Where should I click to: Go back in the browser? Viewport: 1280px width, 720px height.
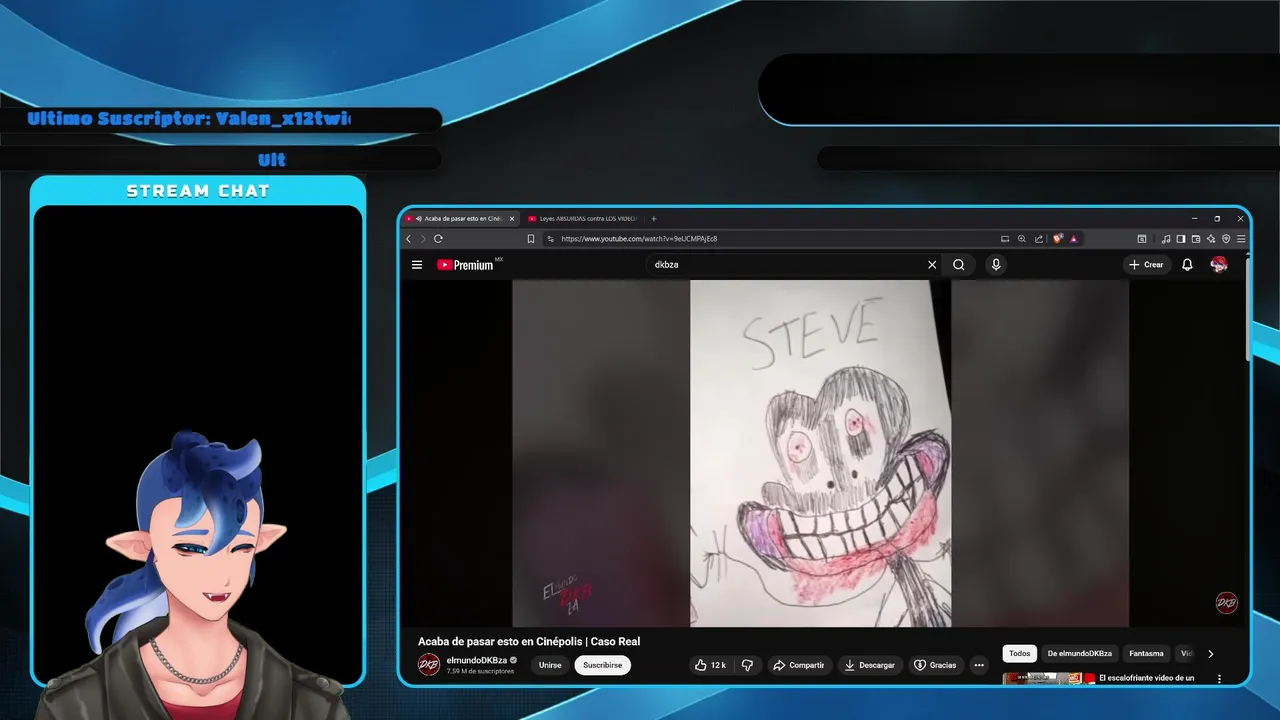pyautogui.click(x=408, y=239)
